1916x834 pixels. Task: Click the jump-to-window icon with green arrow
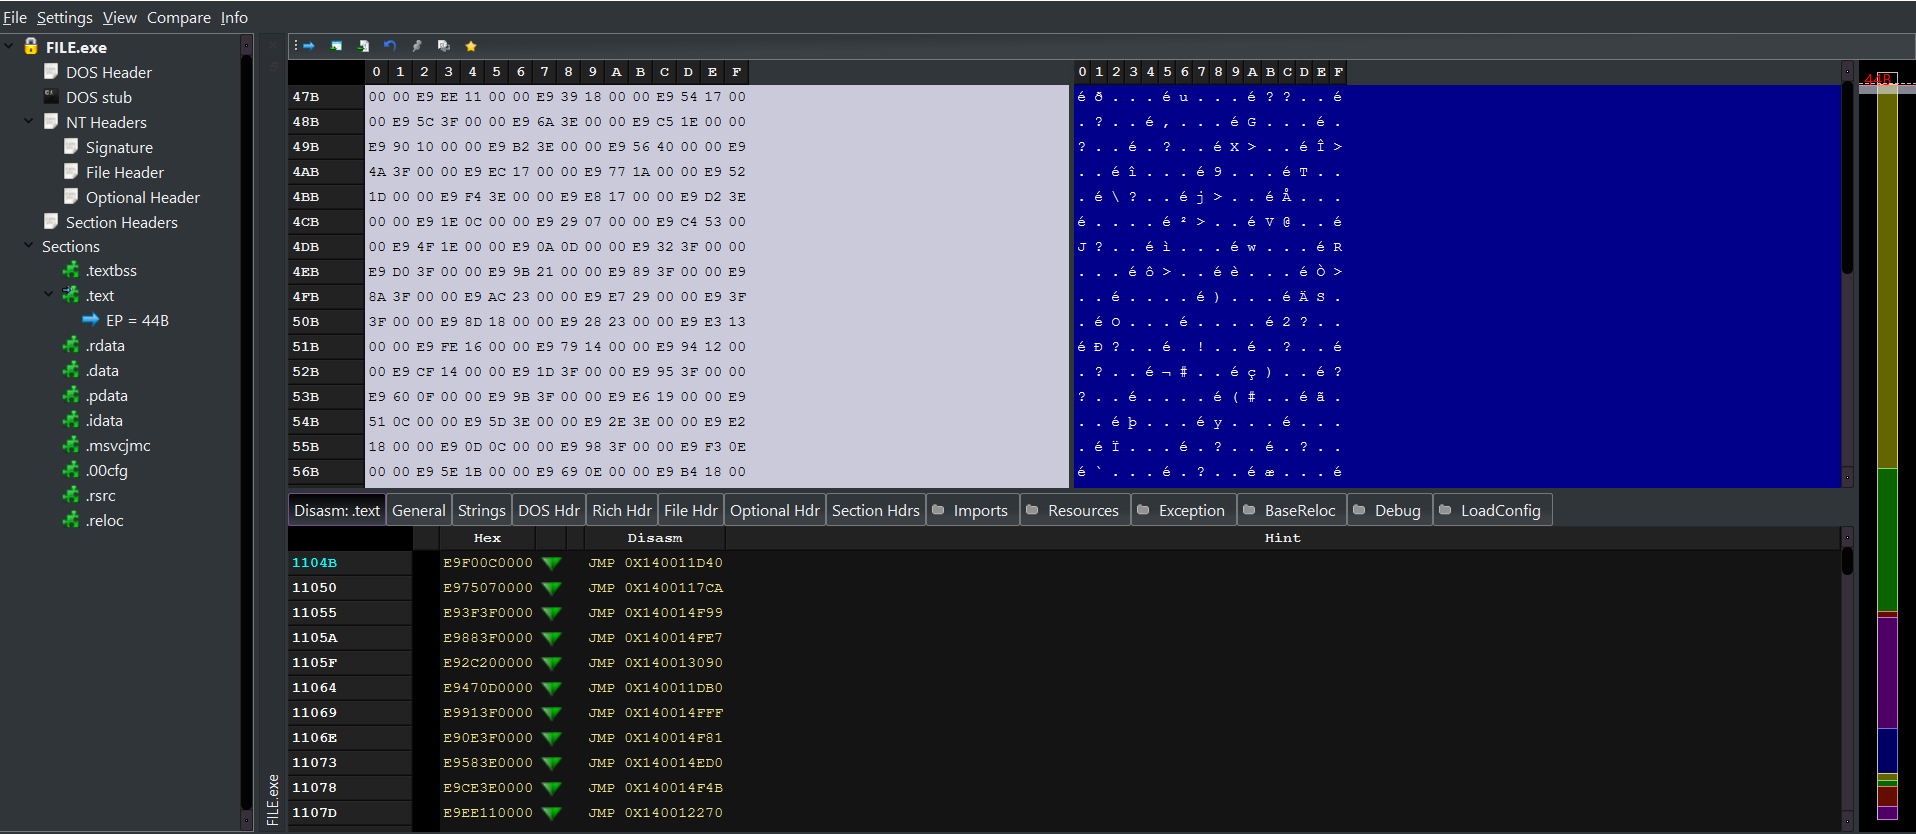click(336, 46)
